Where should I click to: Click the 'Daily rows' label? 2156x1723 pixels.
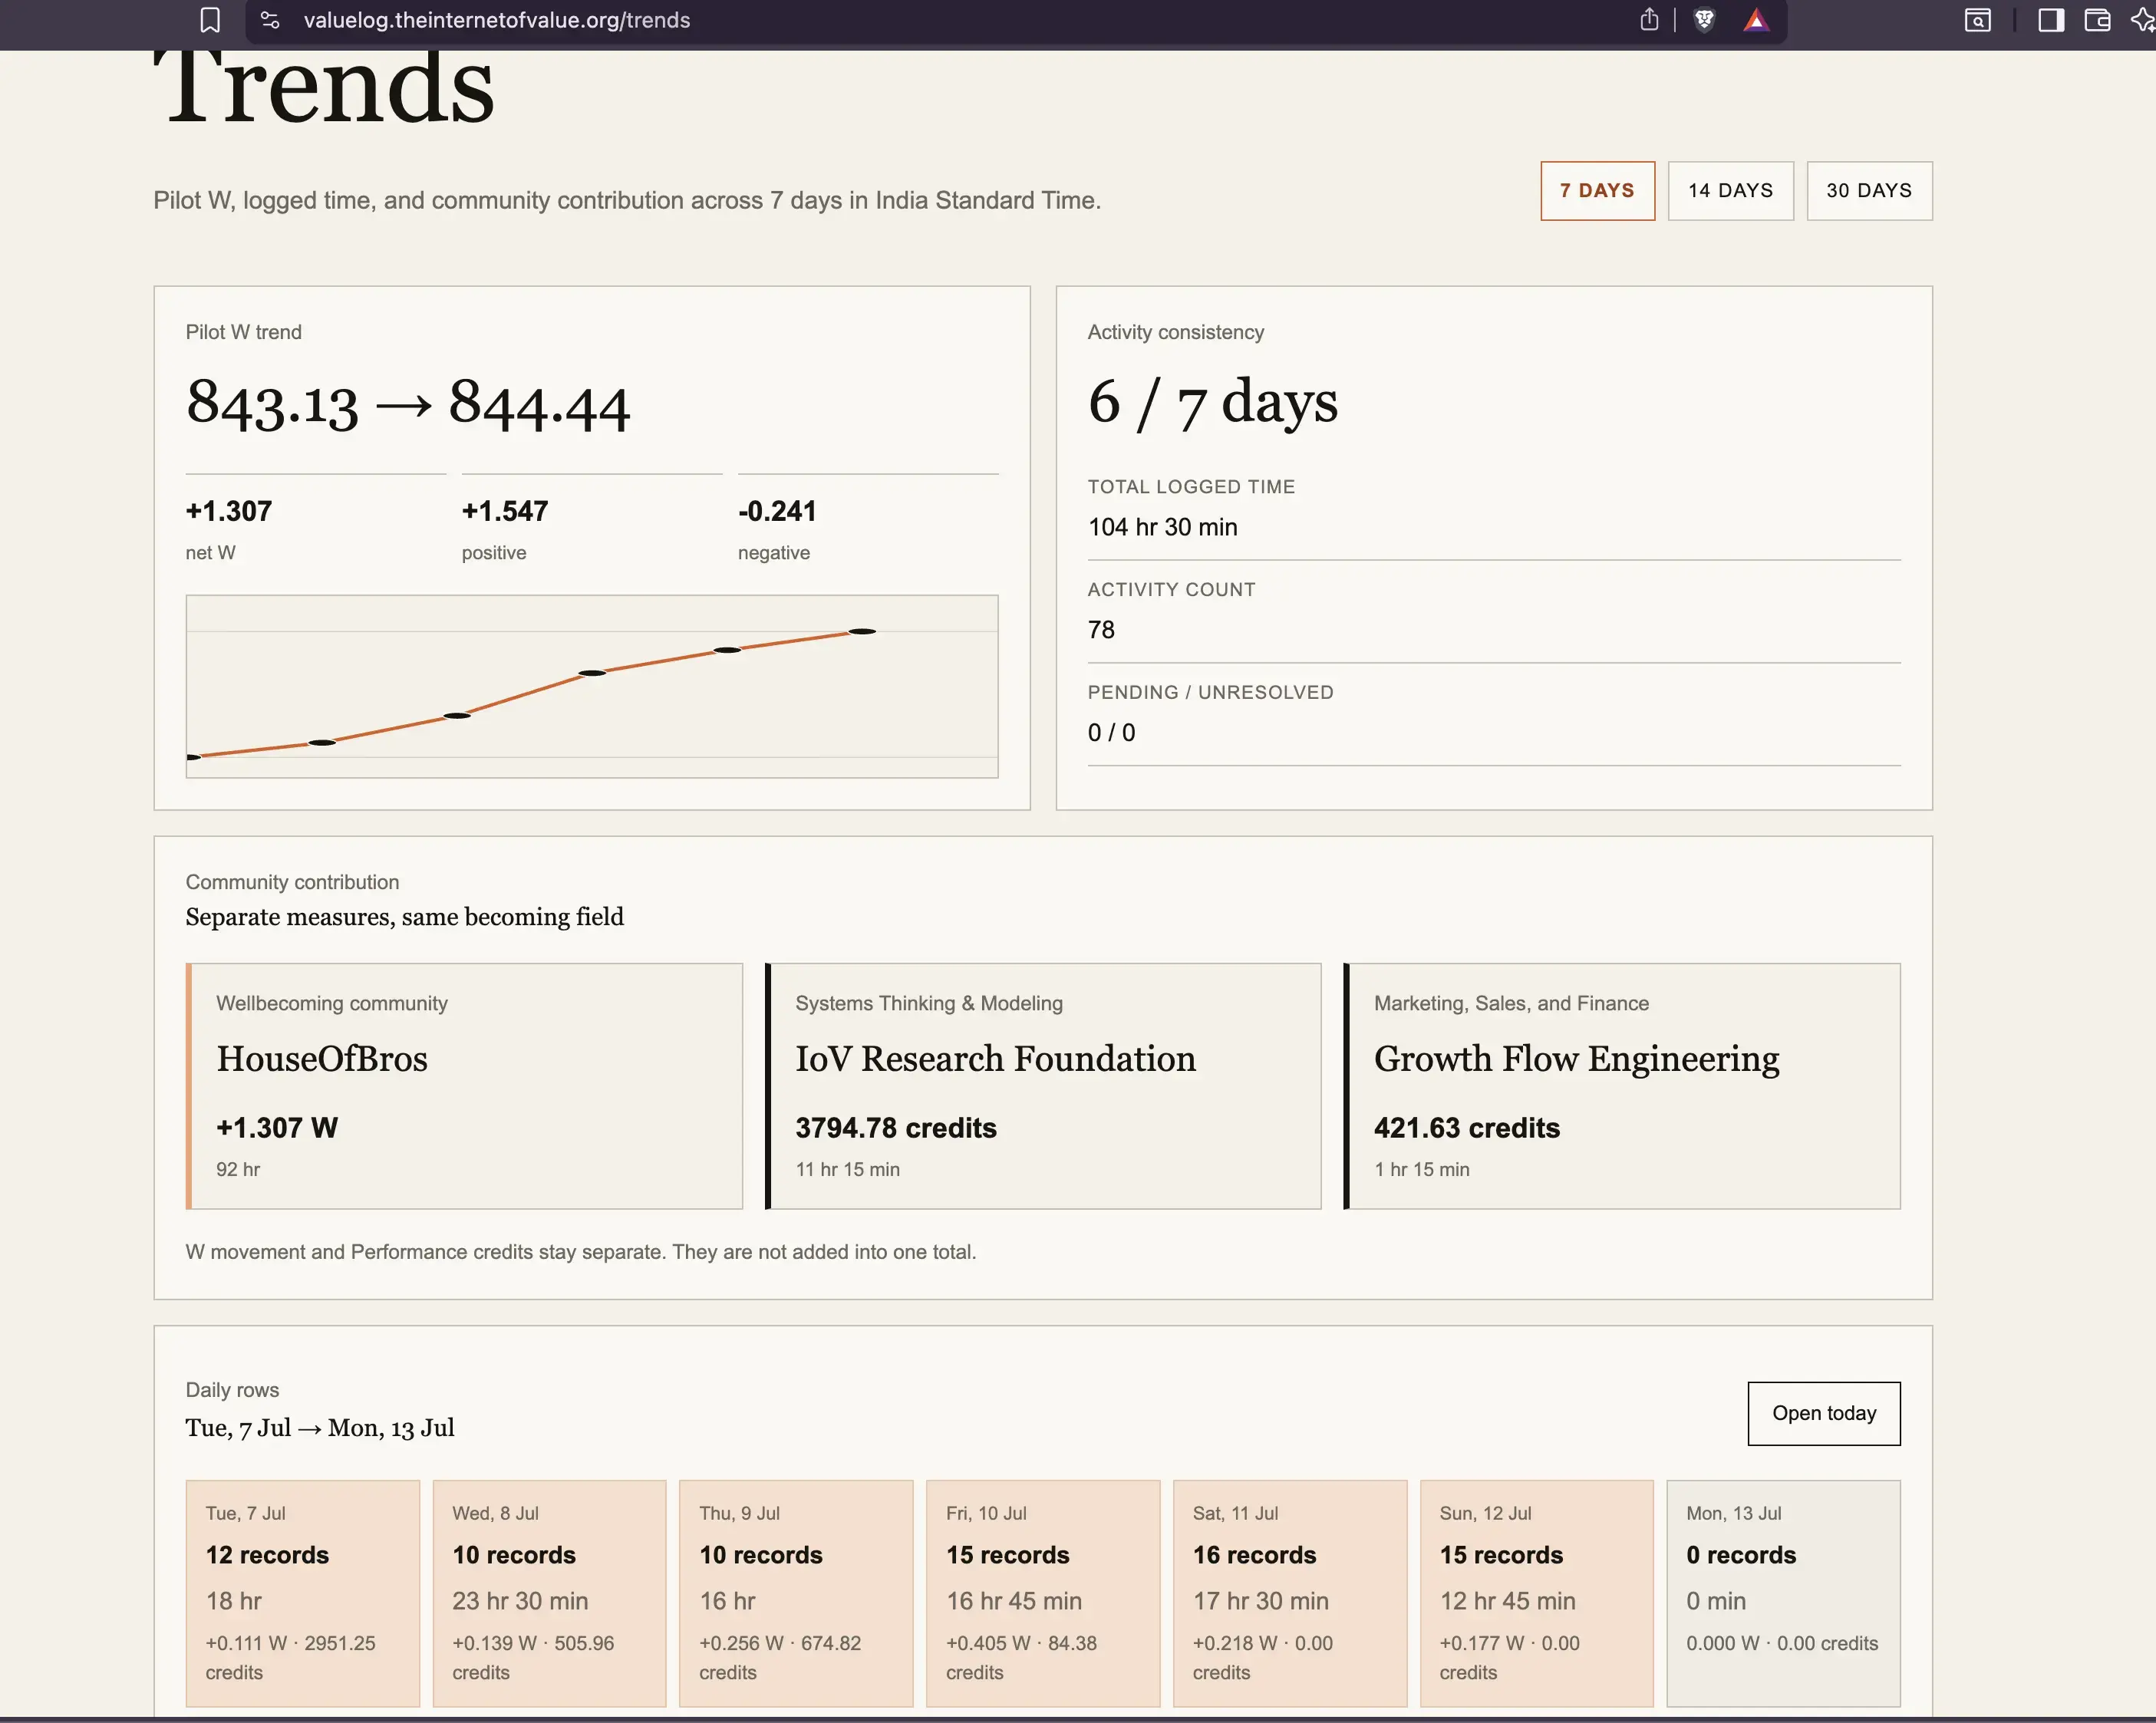[x=232, y=1390]
